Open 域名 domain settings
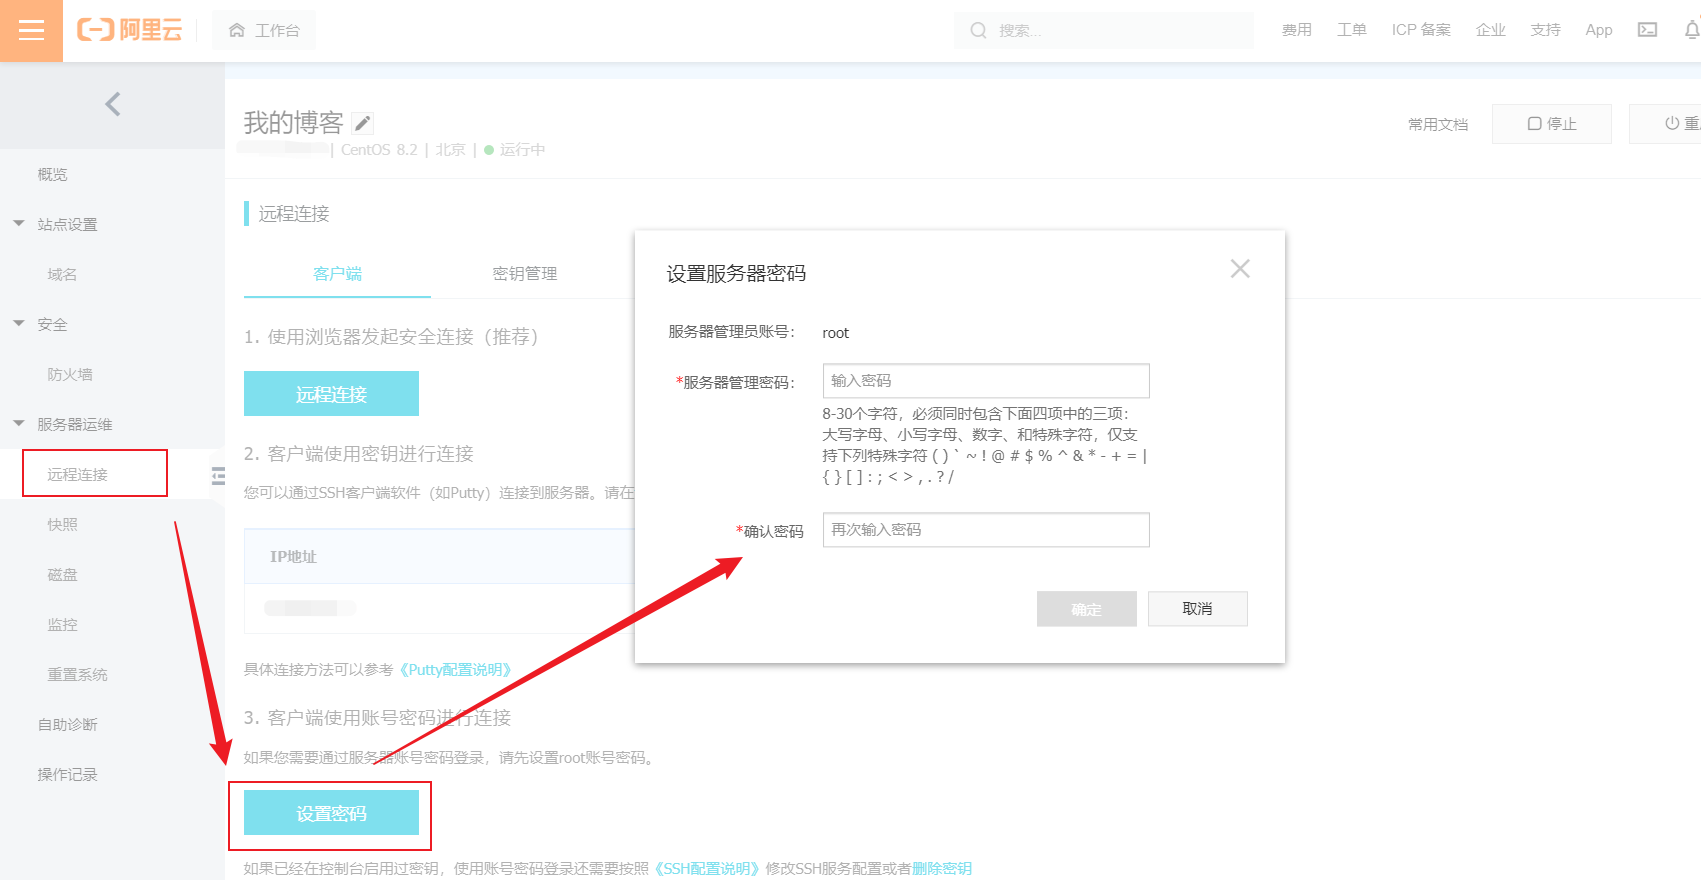The image size is (1701, 880). click(x=62, y=274)
